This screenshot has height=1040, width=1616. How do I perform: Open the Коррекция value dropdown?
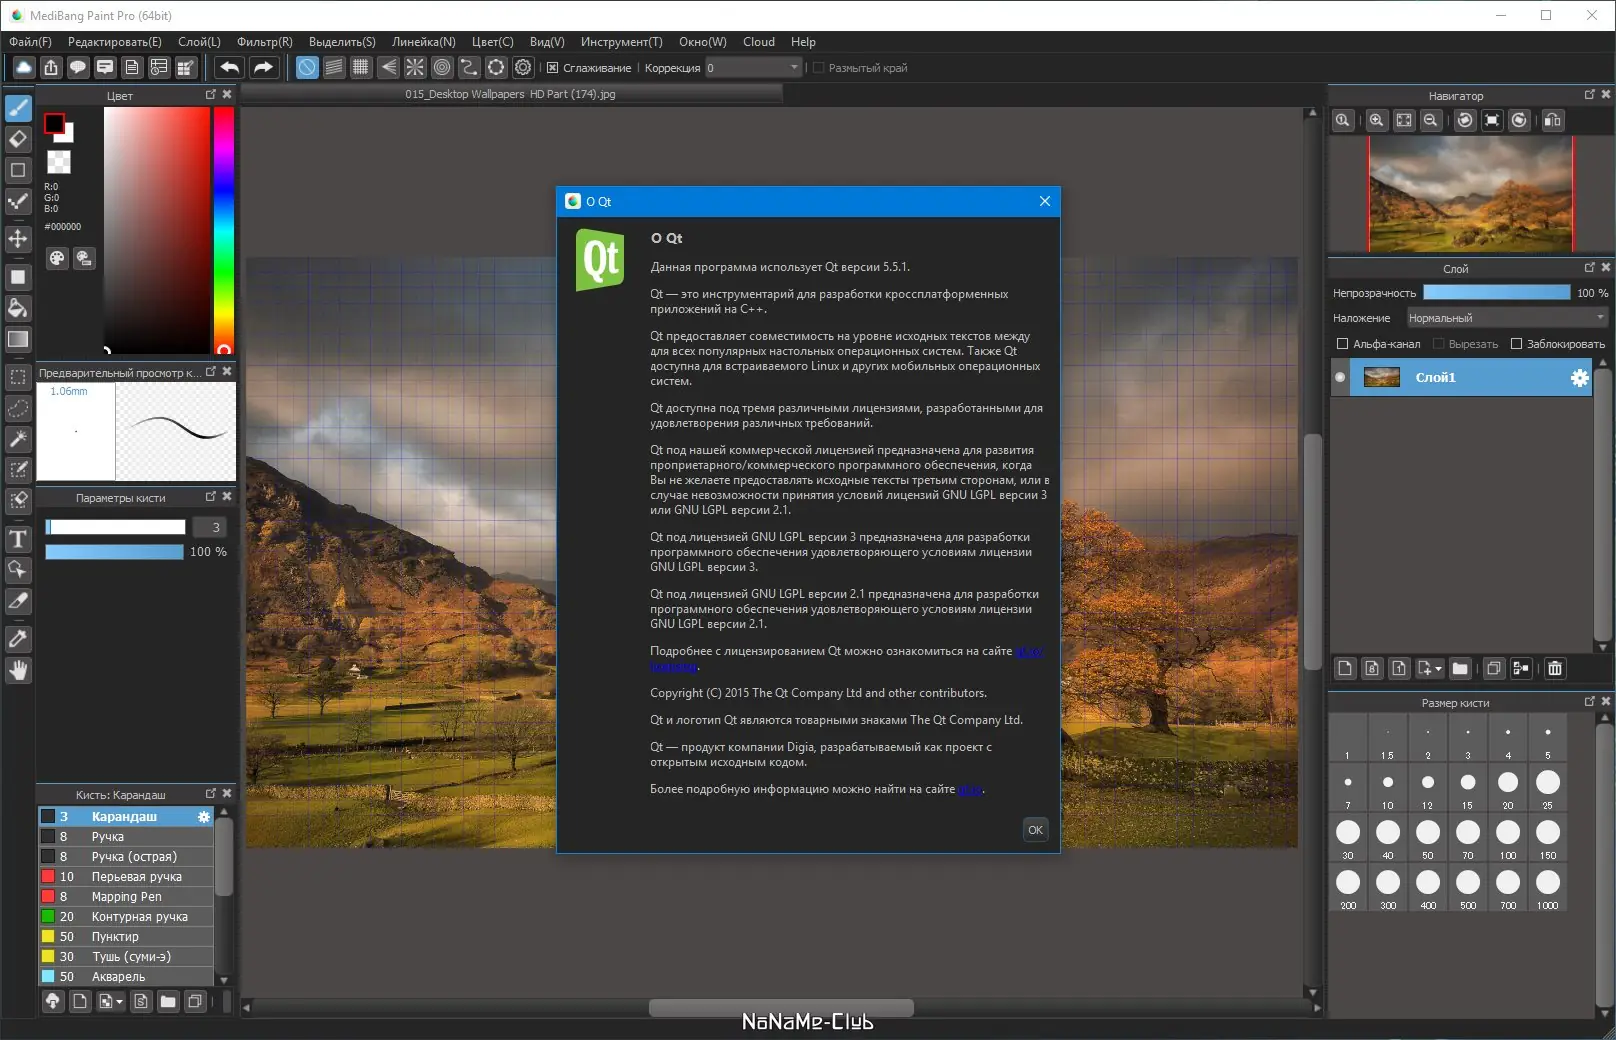click(754, 68)
